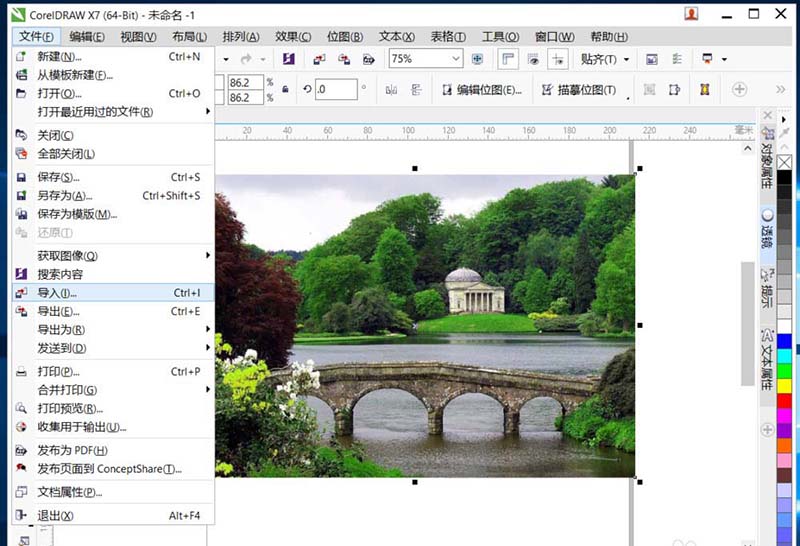Select the no-fill X swatch in palette

784,162
